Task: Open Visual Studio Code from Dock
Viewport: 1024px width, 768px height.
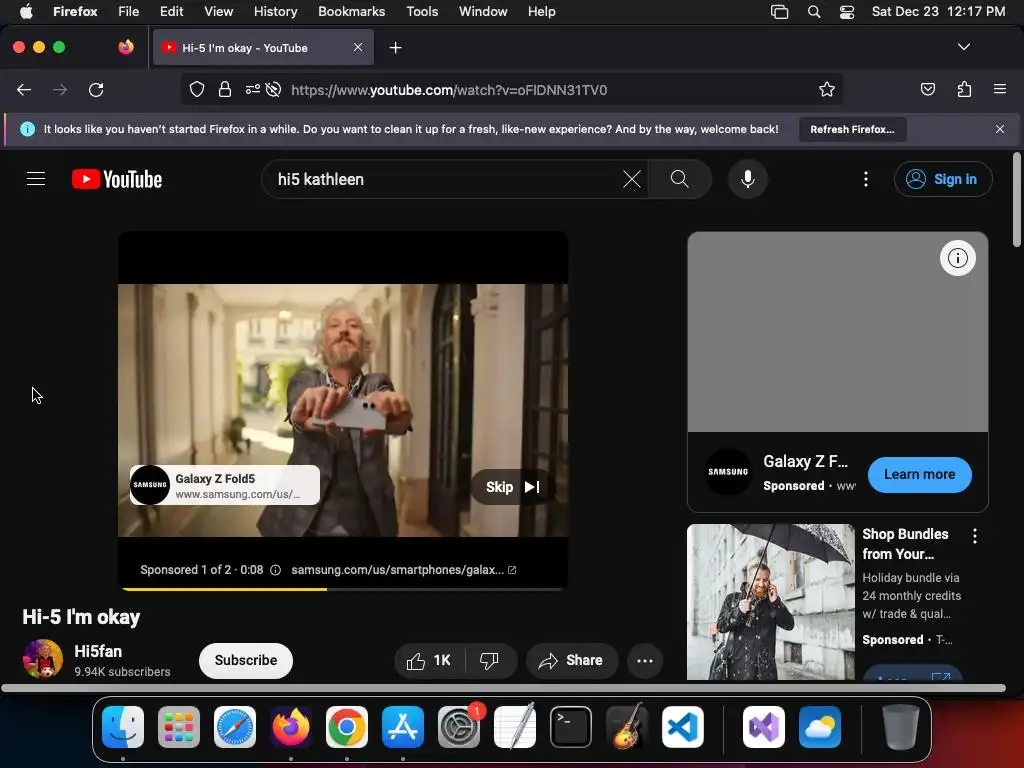Action: [x=682, y=727]
